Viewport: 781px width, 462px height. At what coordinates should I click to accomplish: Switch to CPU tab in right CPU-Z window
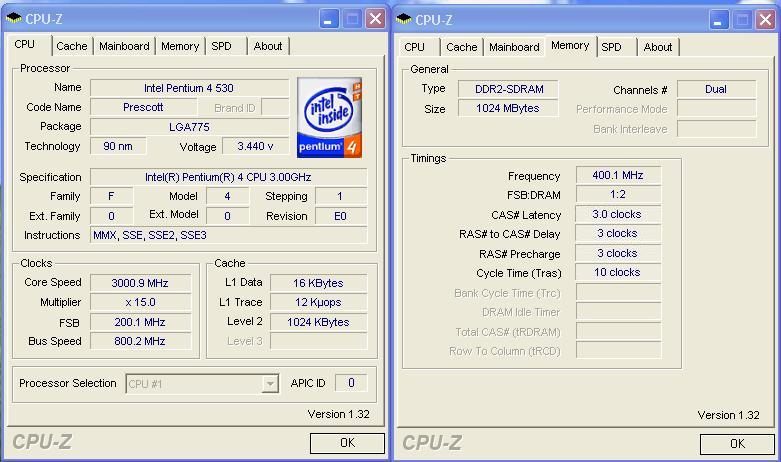click(x=414, y=47)
